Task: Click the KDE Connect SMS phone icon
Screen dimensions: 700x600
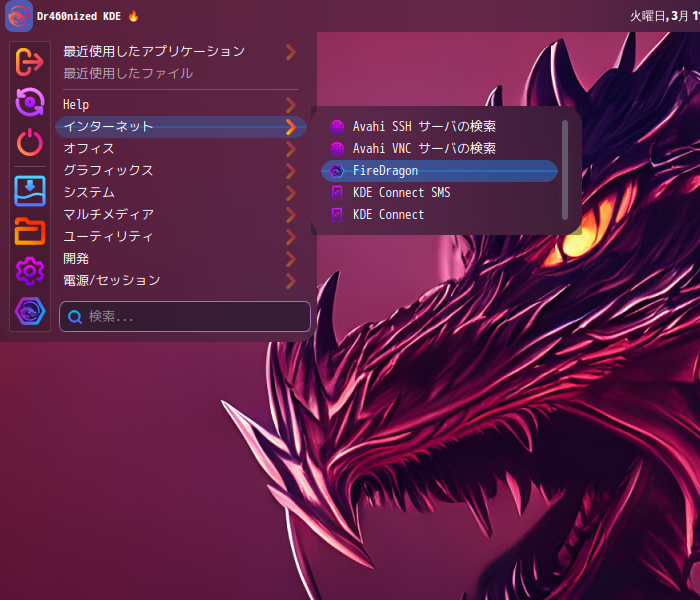Action: pos(337,193)
